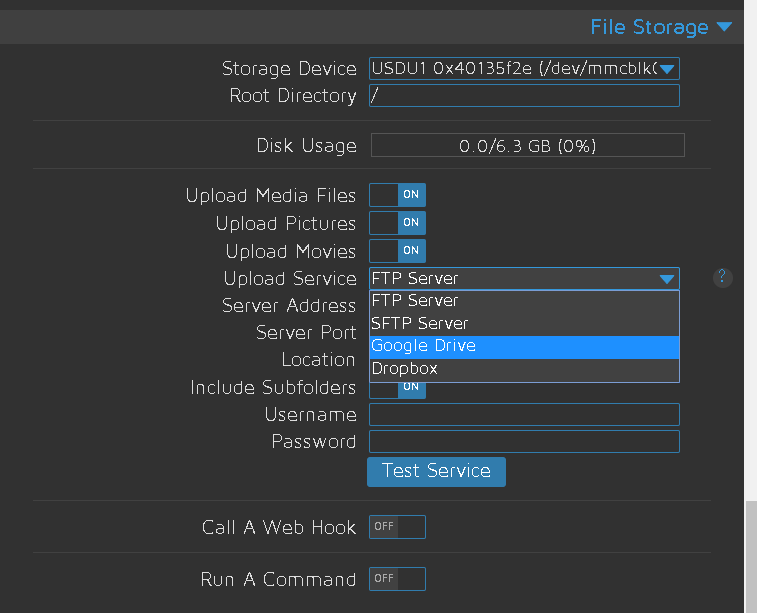Select FTP Server from the list
Screen dimensions: 757x613
click(x=524, y=301)
